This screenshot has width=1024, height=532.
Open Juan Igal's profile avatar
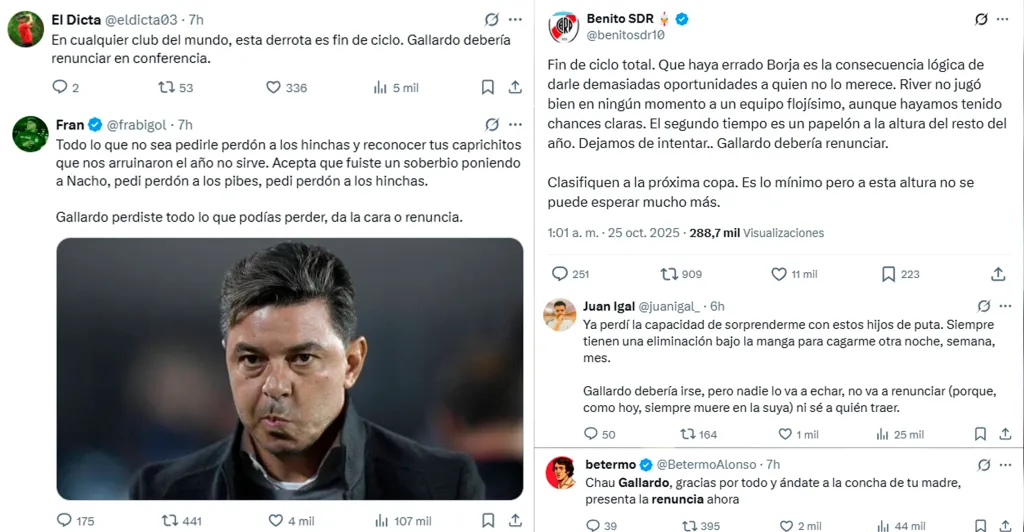click(x=560, y=316)
